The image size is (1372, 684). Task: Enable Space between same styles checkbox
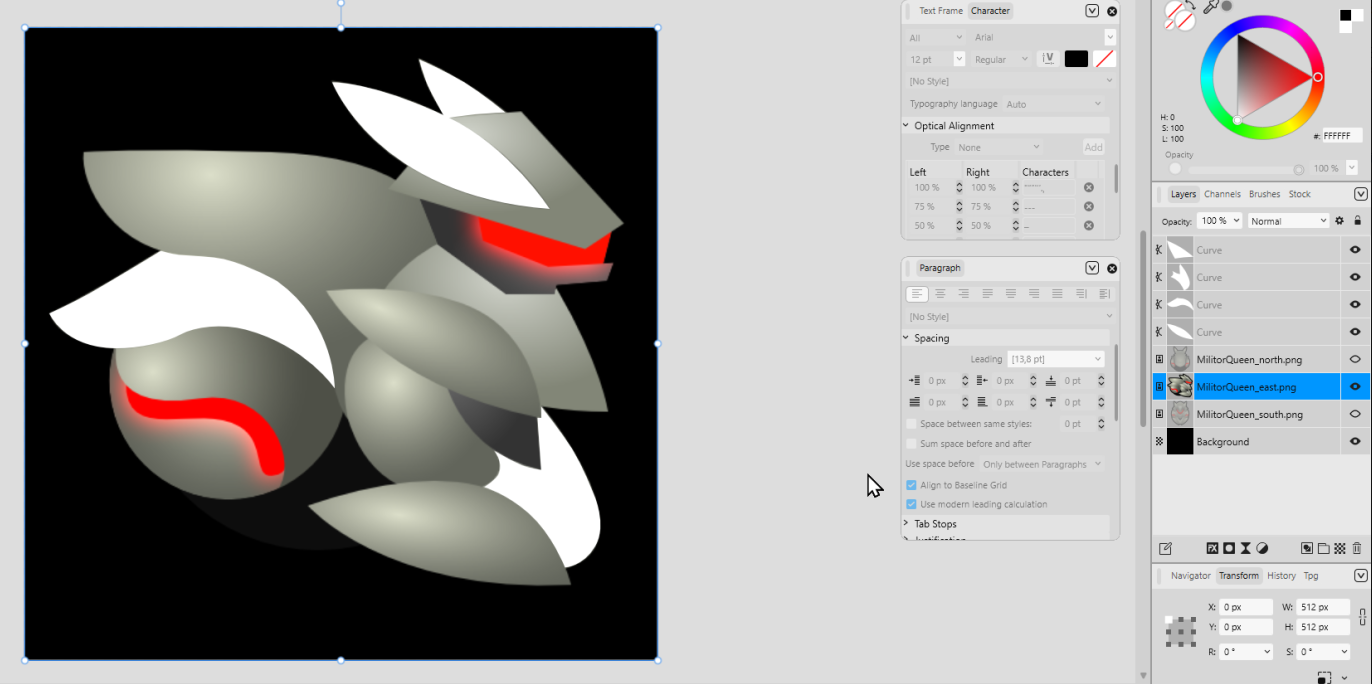click(911, 424)
